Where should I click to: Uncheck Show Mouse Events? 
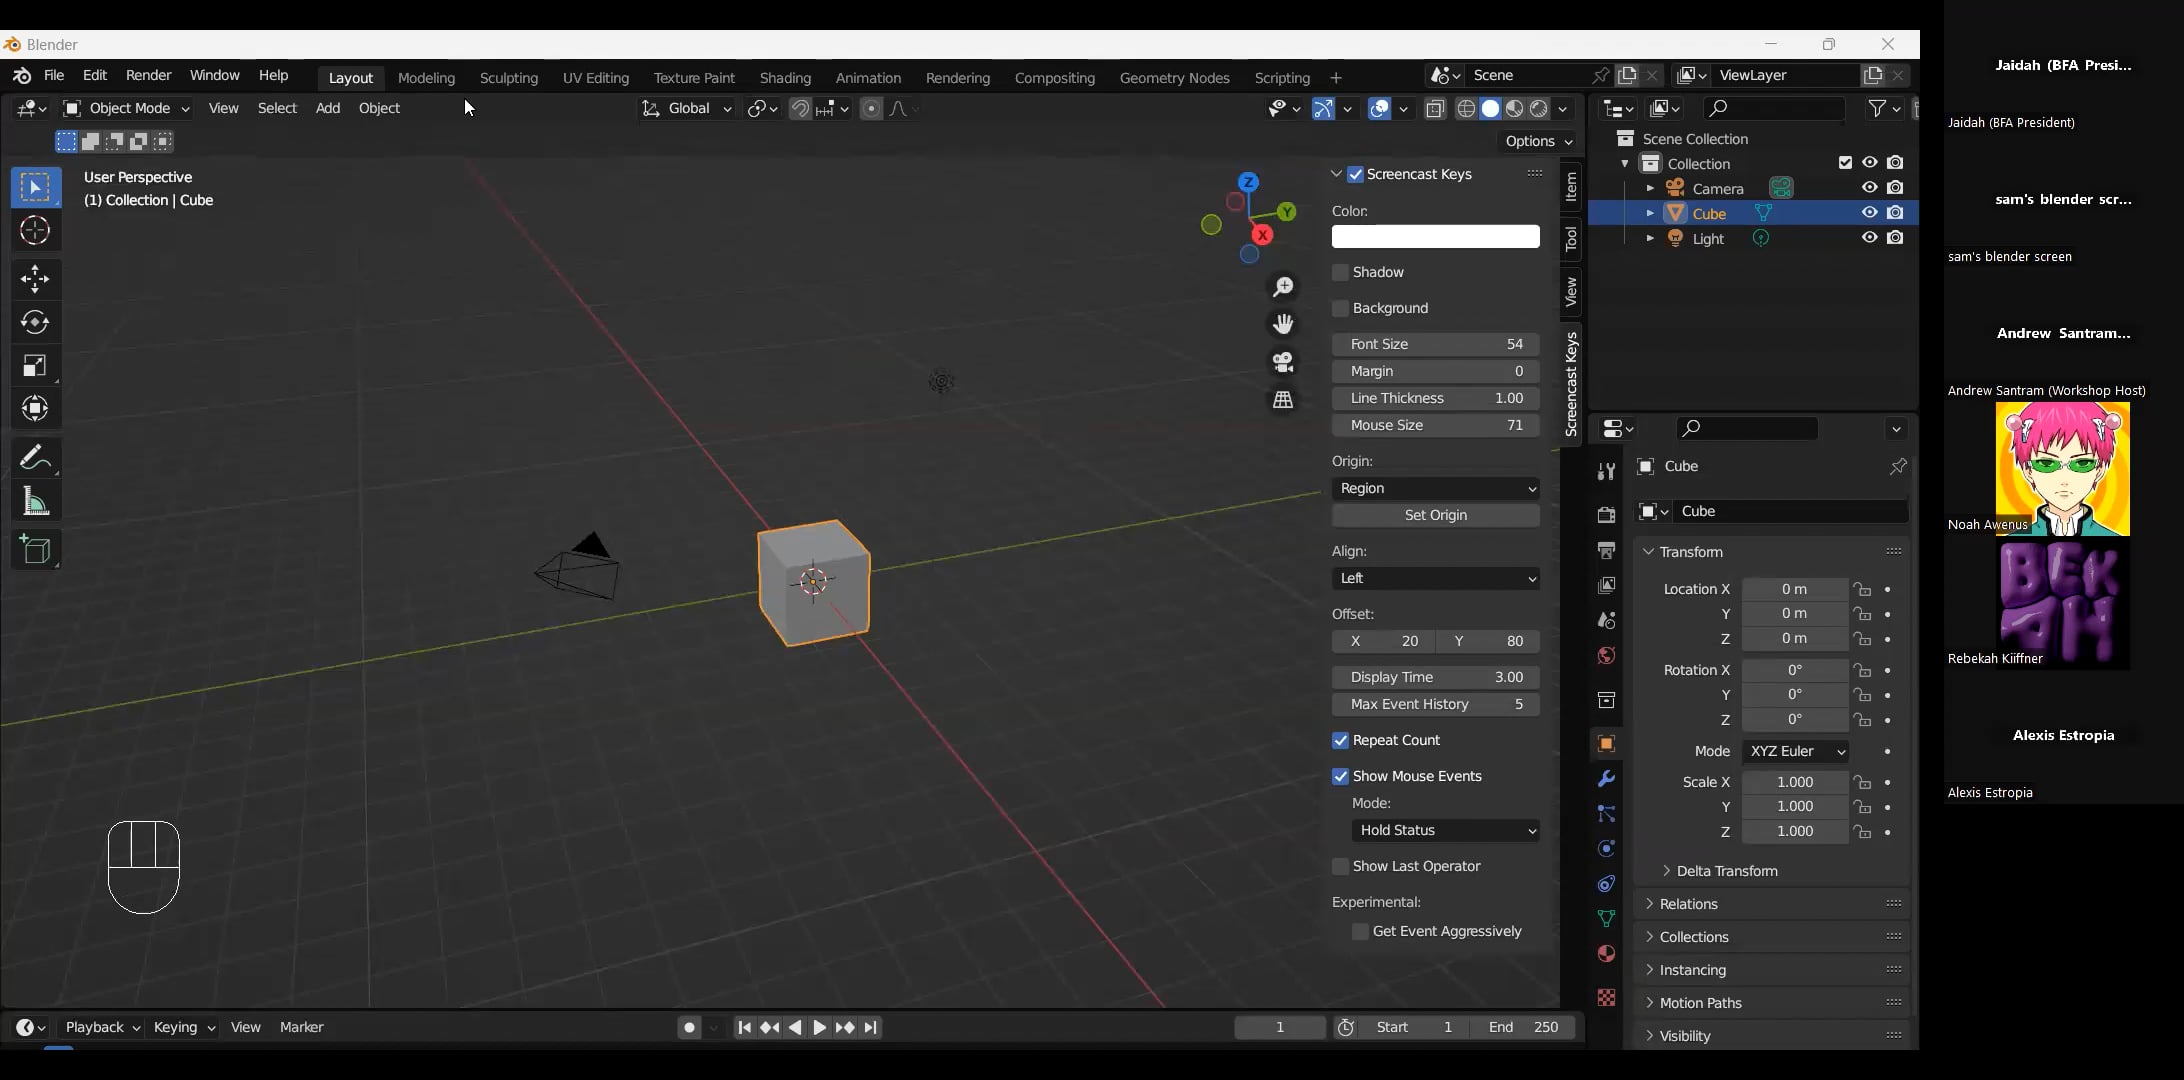pyautogui.click(x=1341, y=776)
